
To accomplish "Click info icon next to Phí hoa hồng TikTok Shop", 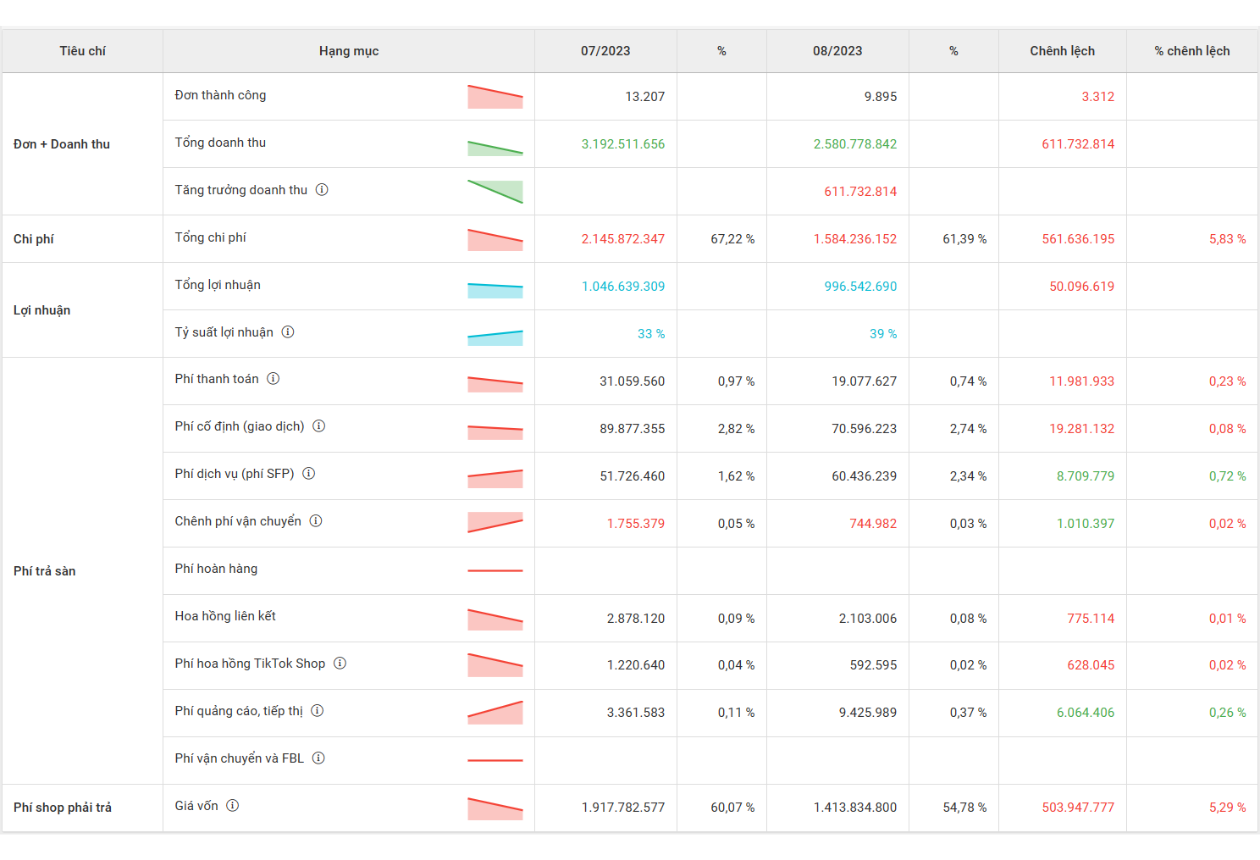I will (340, 663).
